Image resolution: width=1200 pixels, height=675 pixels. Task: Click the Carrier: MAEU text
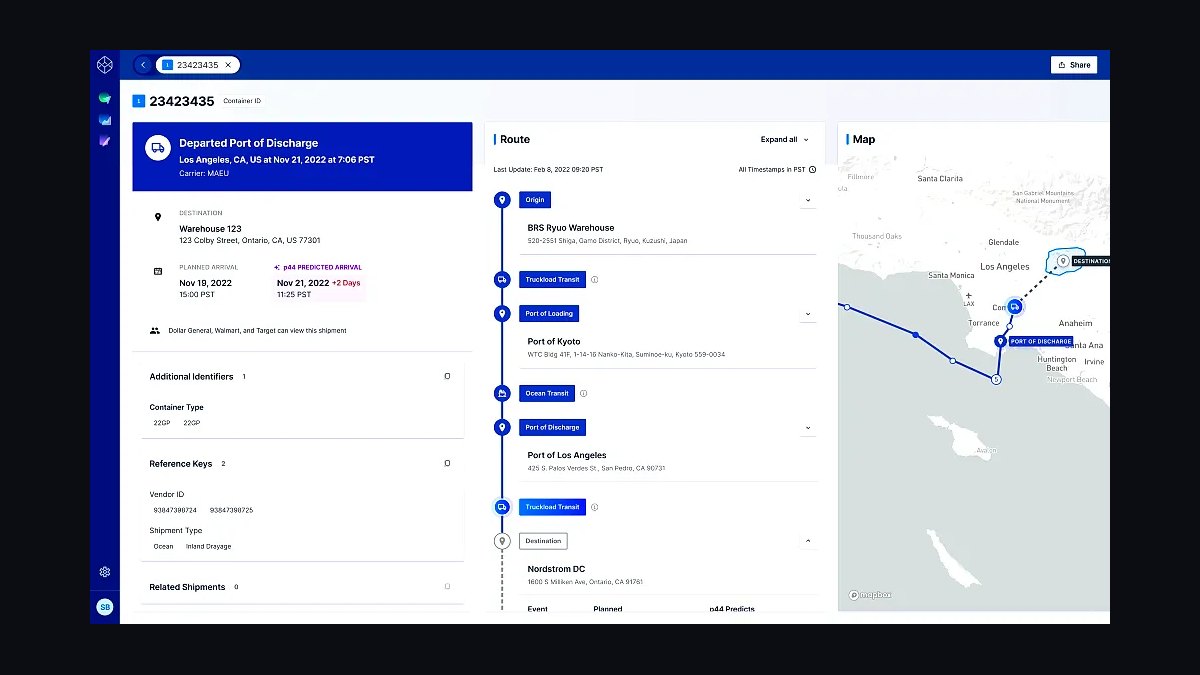click(205, 173)
